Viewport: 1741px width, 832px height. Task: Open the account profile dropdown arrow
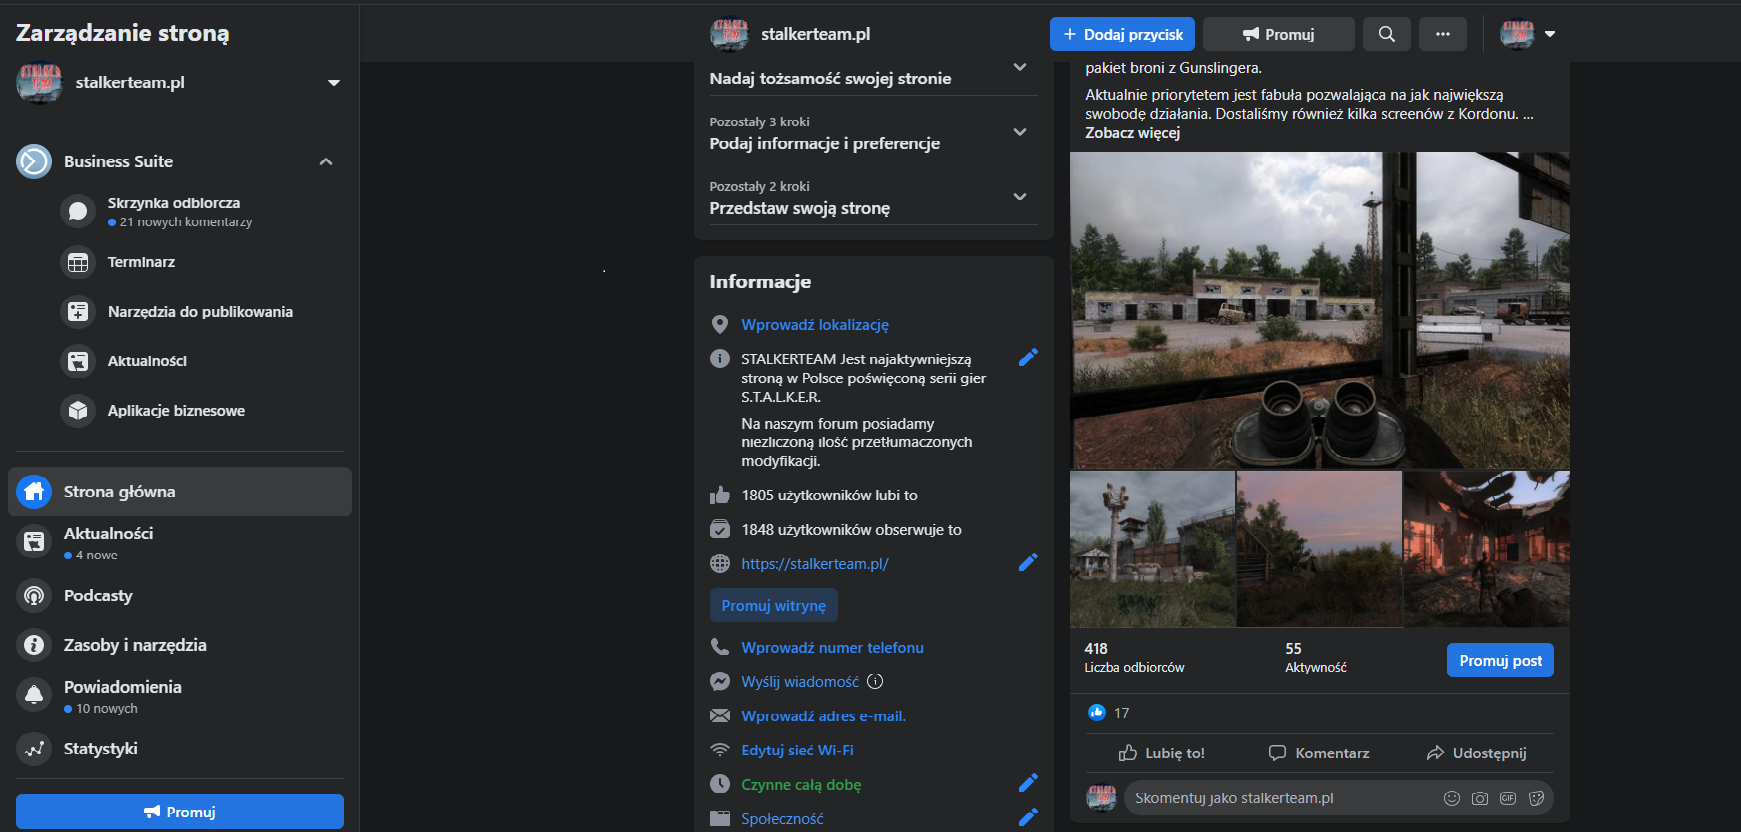[x=1550, y=34]
